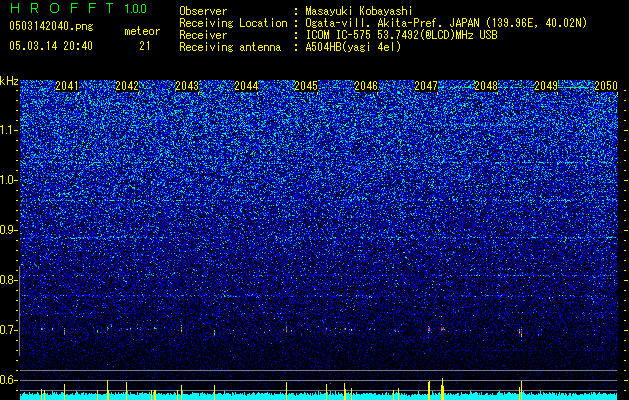This screenshot has height=400, width=629.
Task: Select observer name Masayuki Kobayashi
Action: click(359, 11)
